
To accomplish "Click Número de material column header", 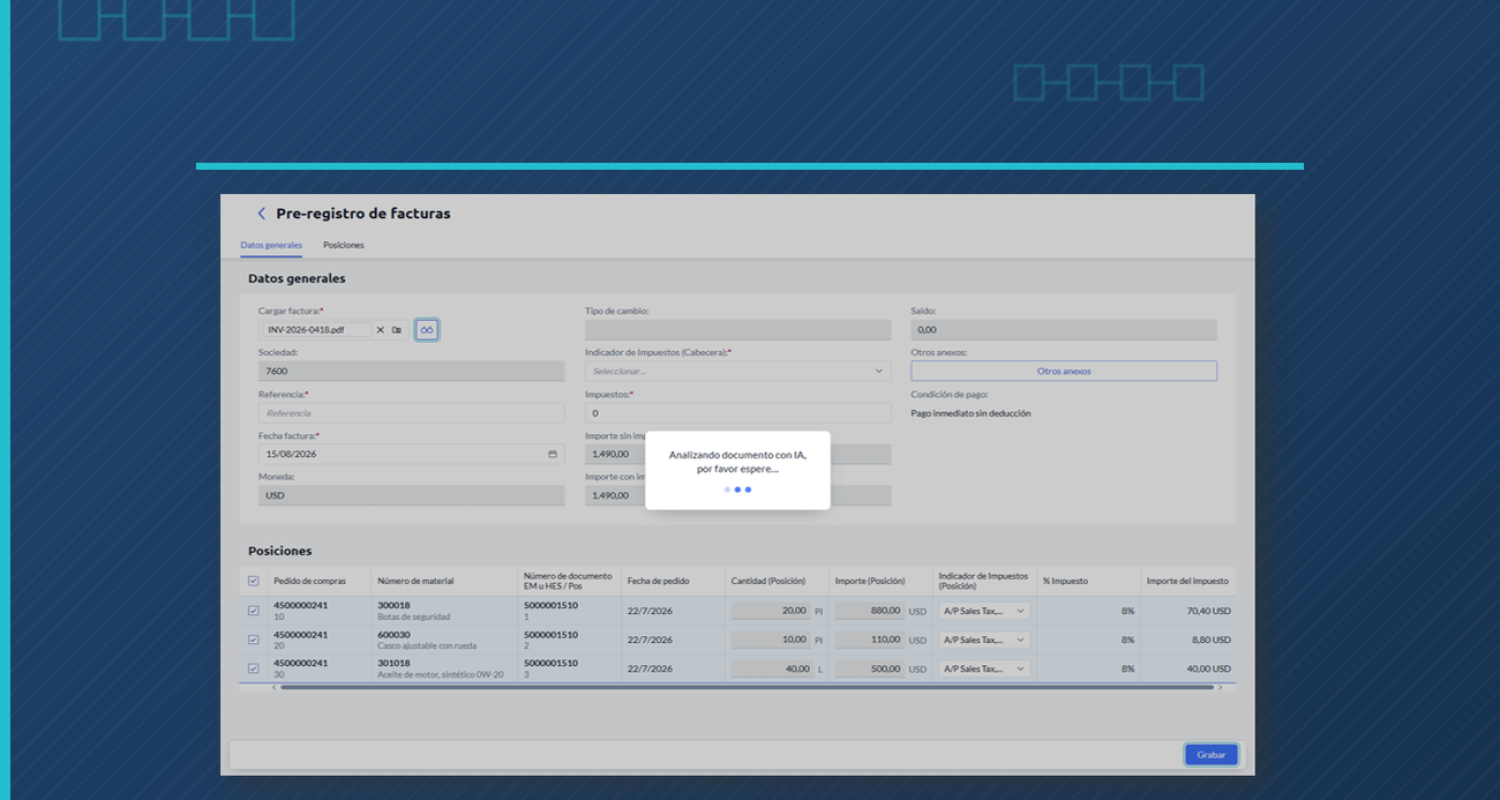I will coord(415,581).
